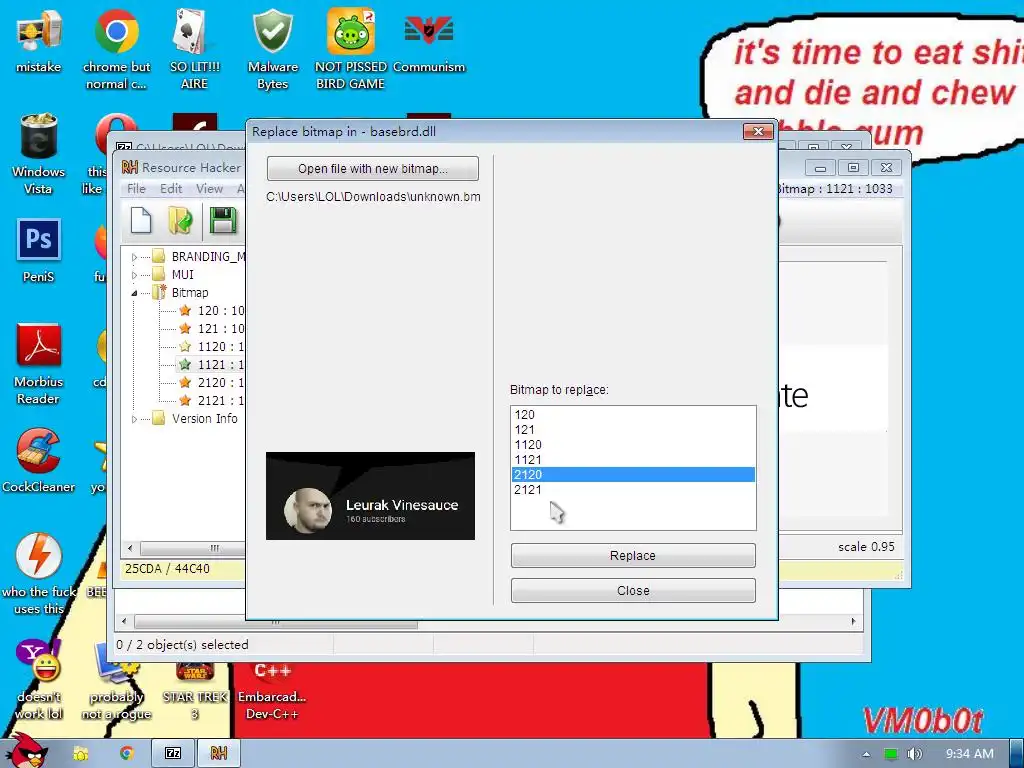The height and width of the screenshot is (768, 1024).
Task: Switch to the 7-Zip taskbar button
Action: pos(173,753)
